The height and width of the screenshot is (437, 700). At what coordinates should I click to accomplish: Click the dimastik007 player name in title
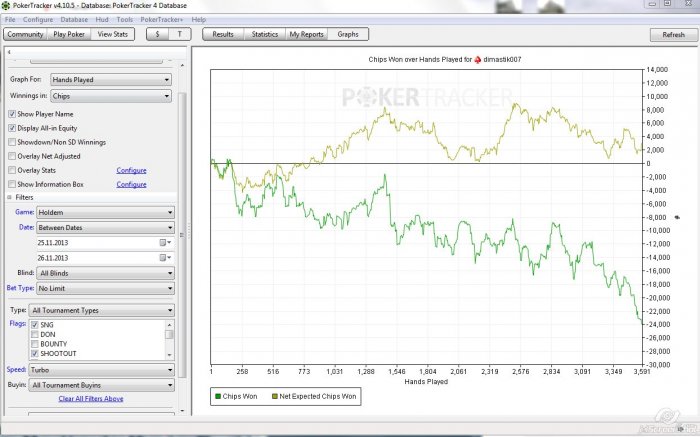[502, 59]
